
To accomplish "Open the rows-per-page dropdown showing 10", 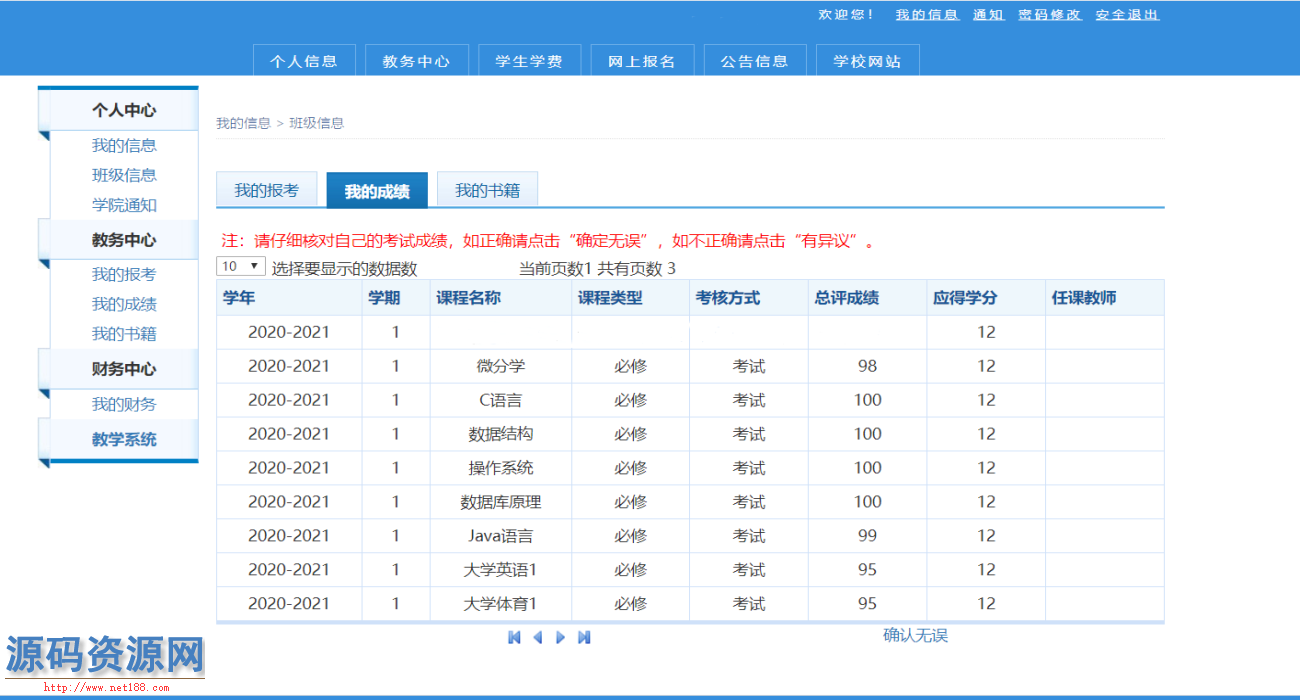I will click(x=241, y=267).
